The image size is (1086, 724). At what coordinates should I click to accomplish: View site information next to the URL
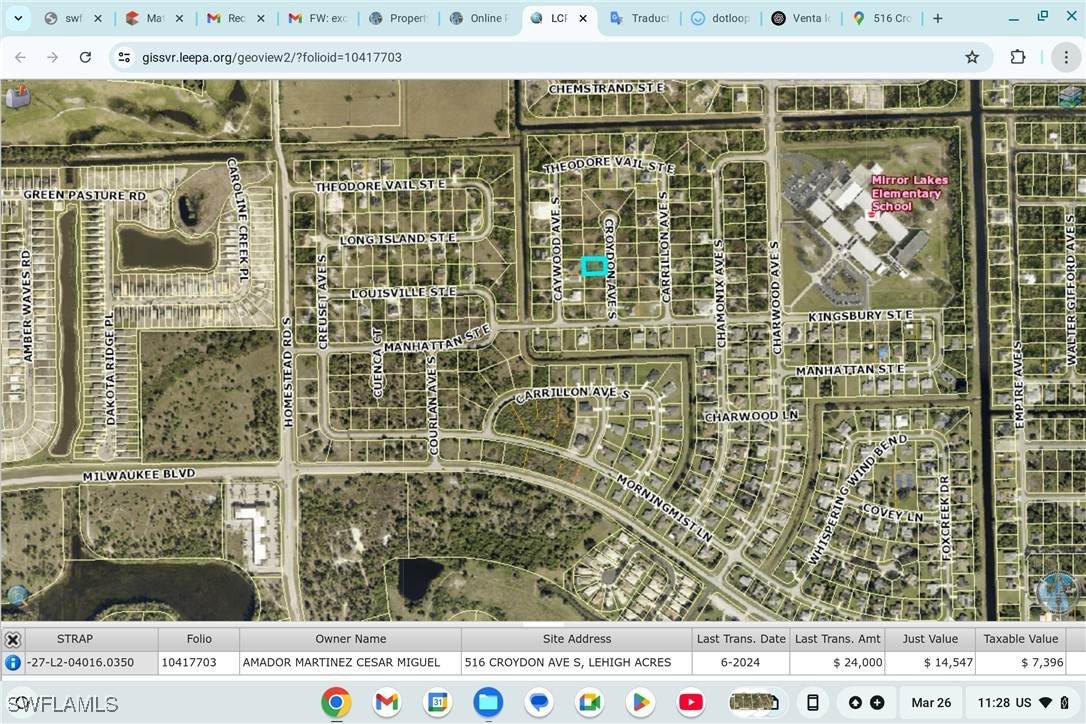tap(124, 57)
